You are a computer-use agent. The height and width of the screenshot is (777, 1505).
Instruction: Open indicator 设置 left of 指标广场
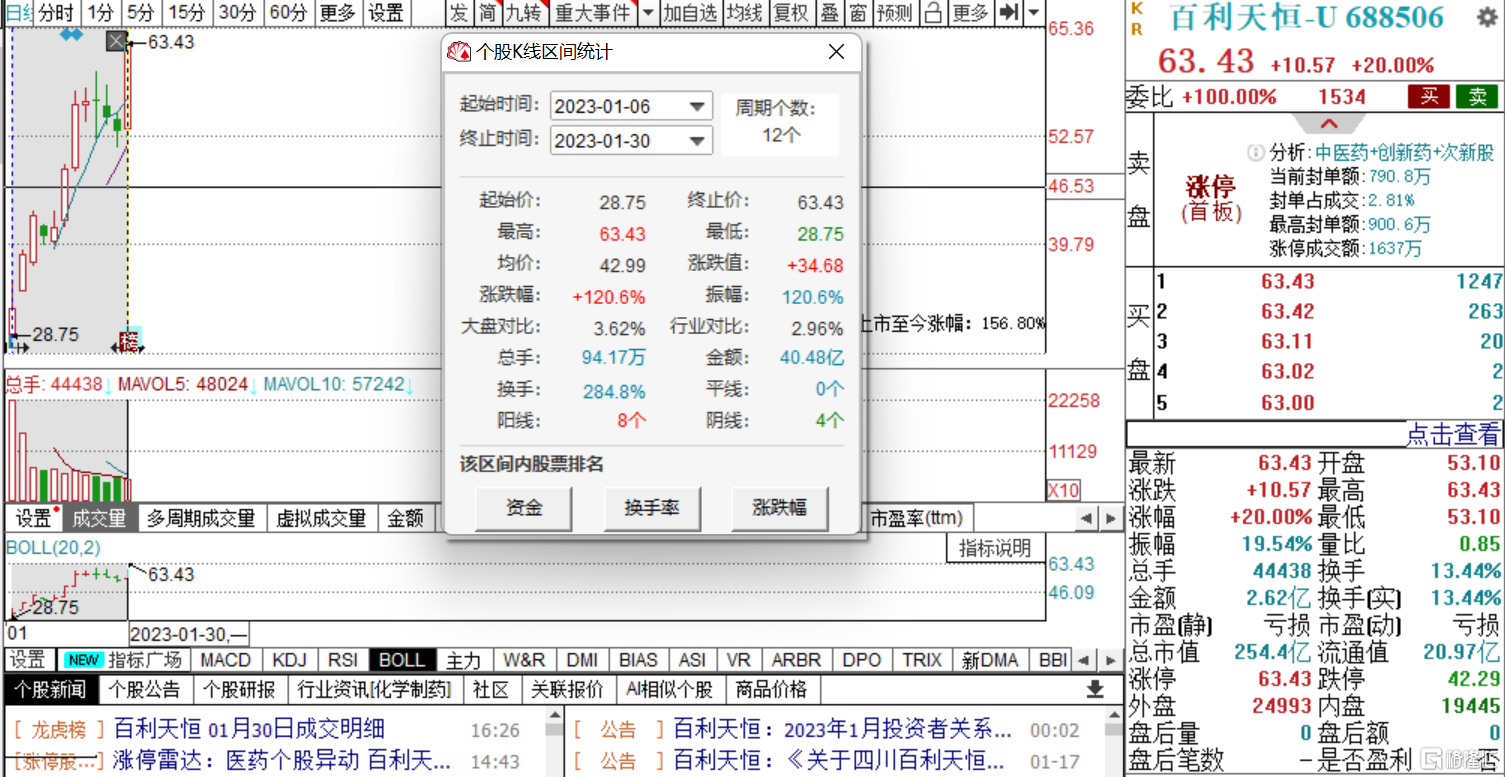pos(28,660)
